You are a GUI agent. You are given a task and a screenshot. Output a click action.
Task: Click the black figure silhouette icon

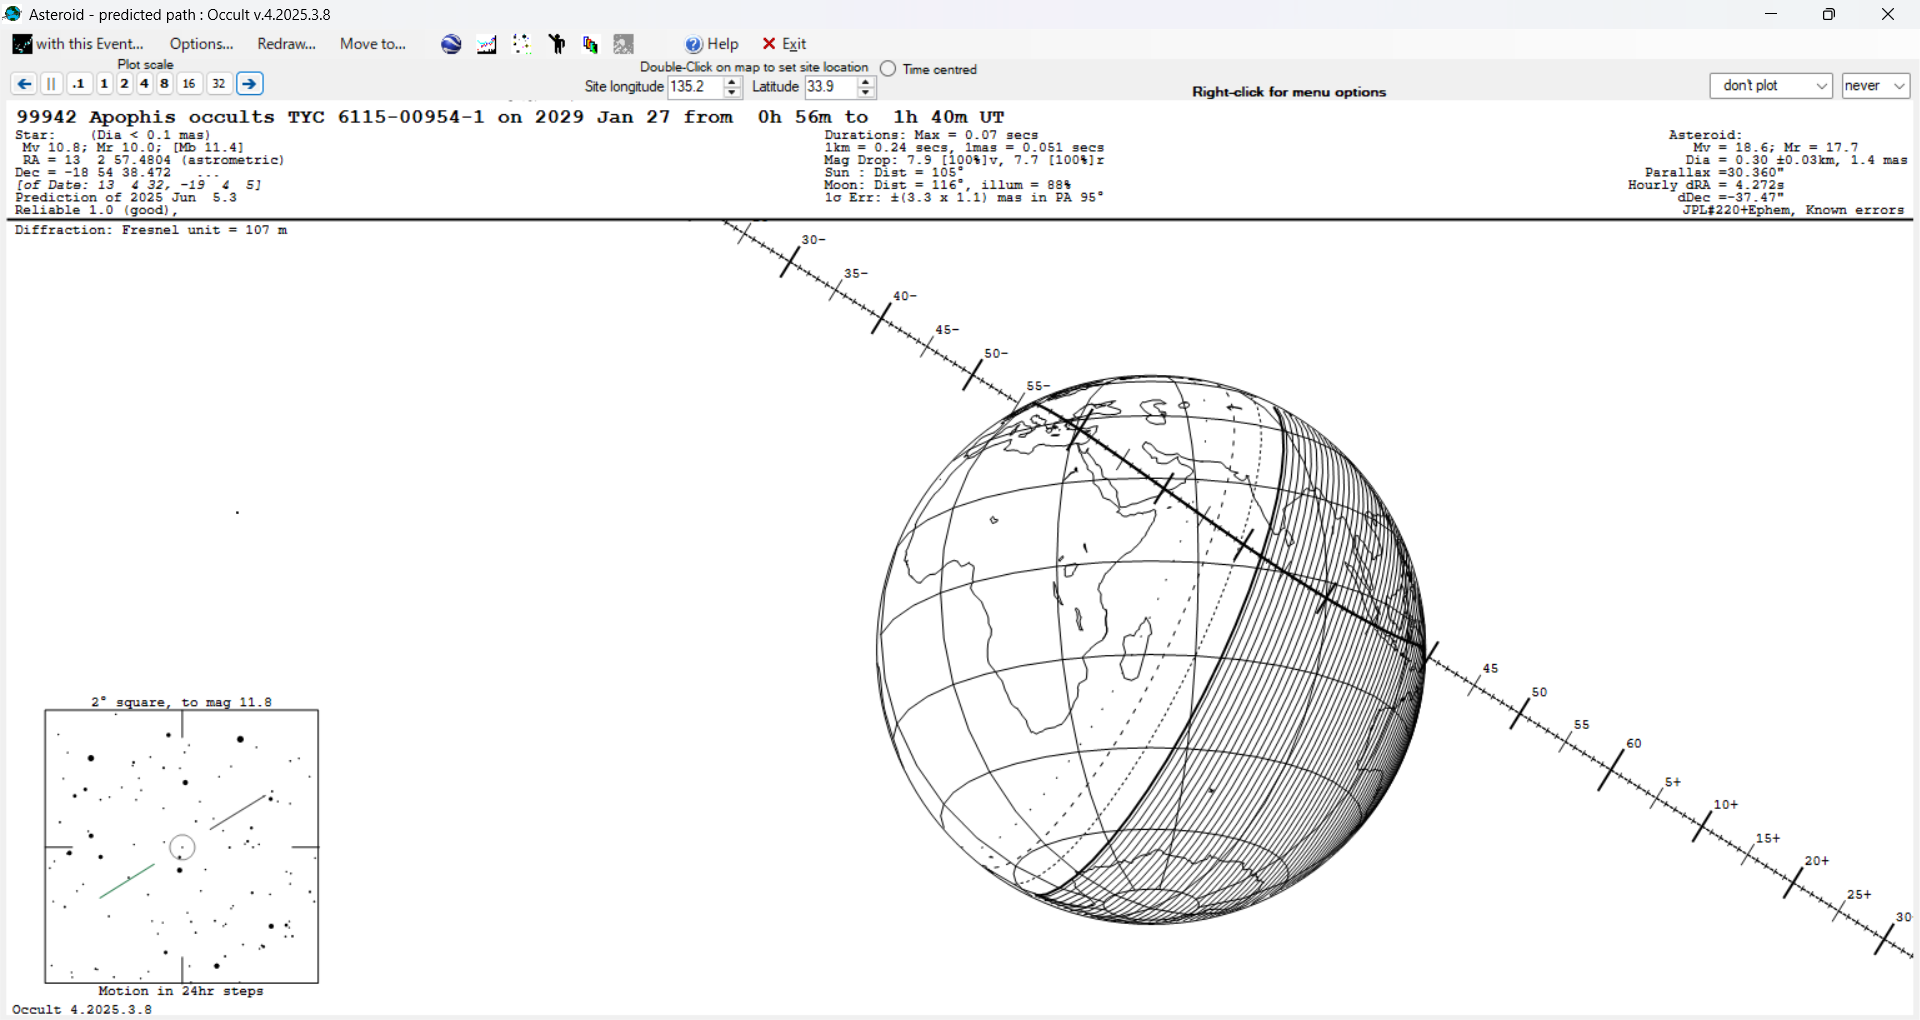coord(557,44)
